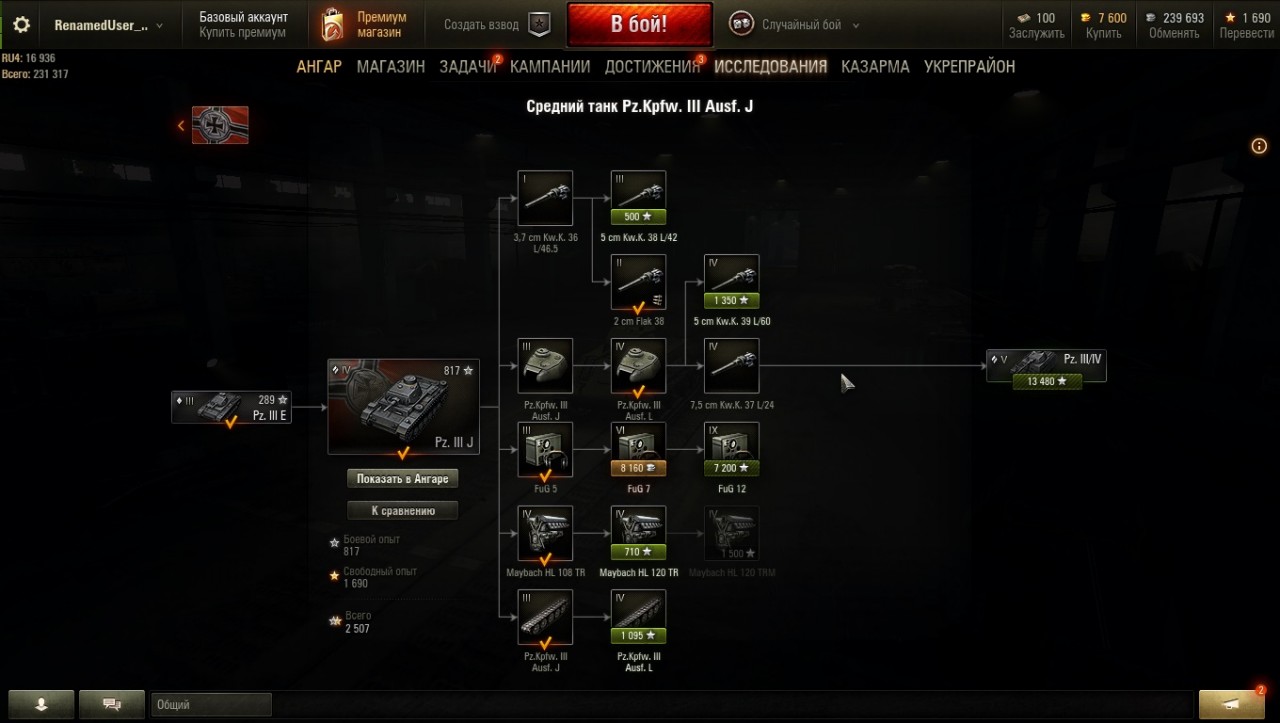Open the Pz. III/IV tank node
Screen dimensions: 1280x723
[1046, 366]
